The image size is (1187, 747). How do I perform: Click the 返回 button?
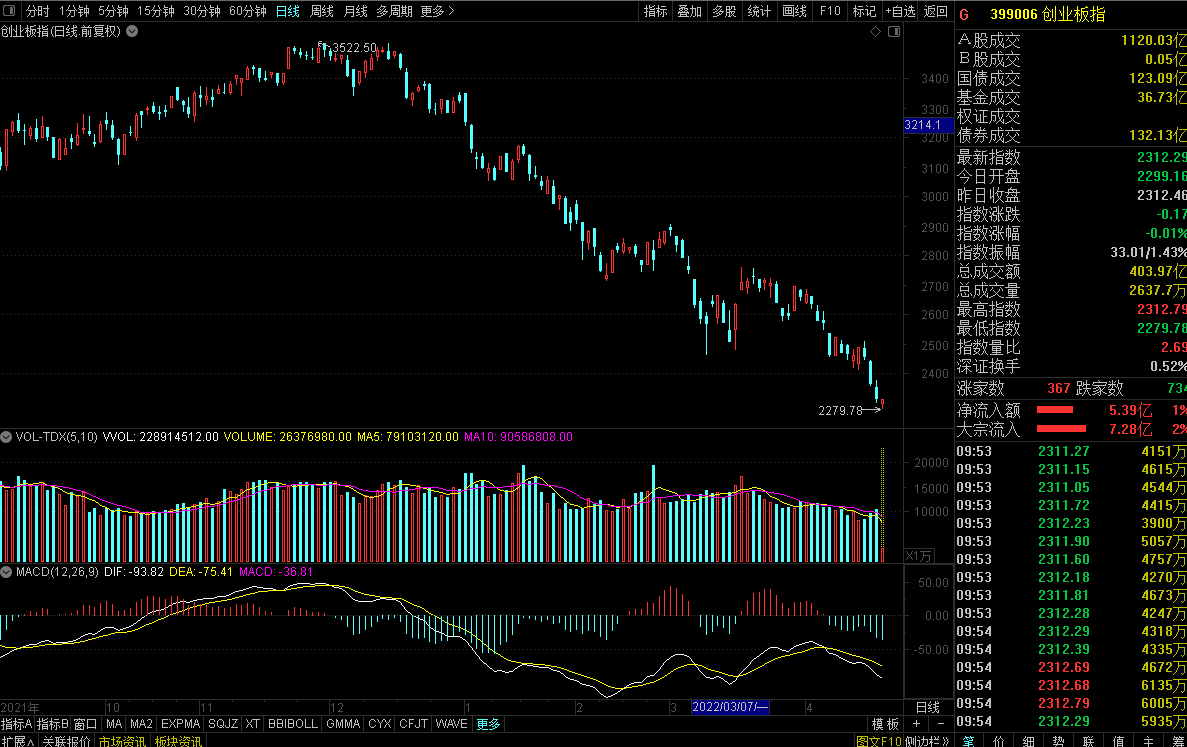pyautogui.click(x=935, y=11)
